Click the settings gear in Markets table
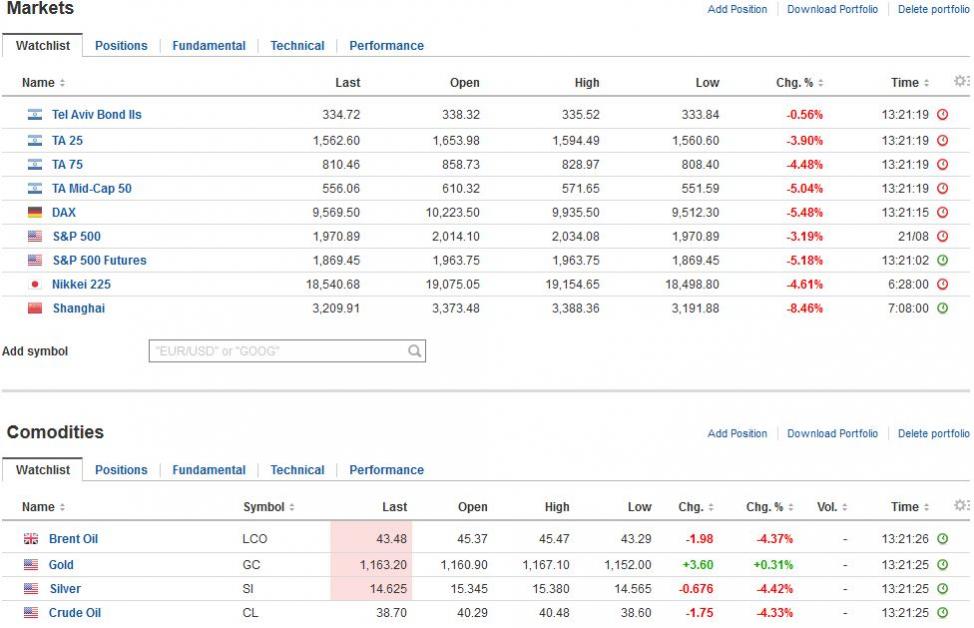The height and width of the screenshot is (628, 974). coord(960,82)
